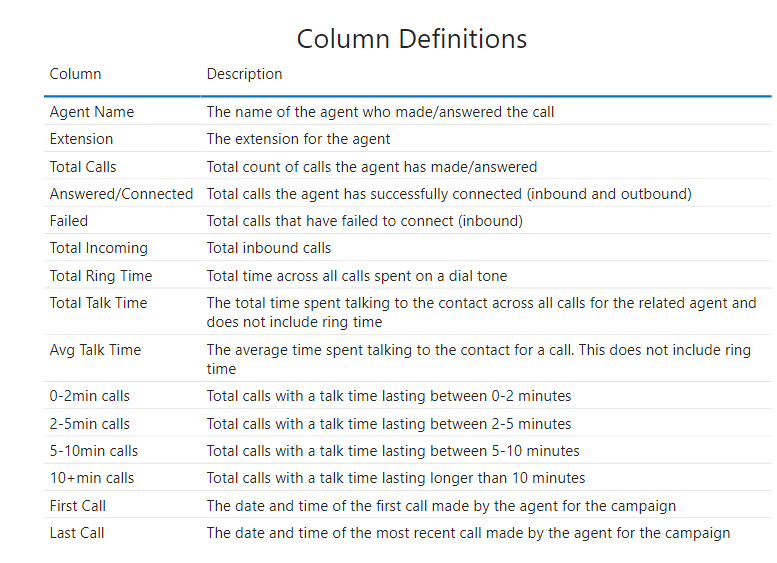This screenshot has height=563, width=777.
Task: Click the Column Definitions title
Action: click(x=411, y=39)
